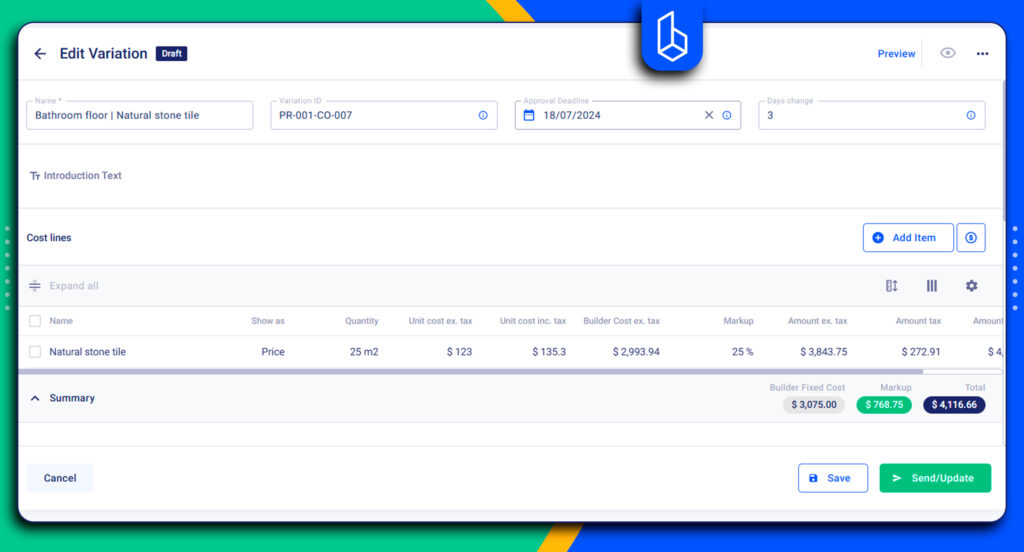Click the green Send/Update button
This screenshot has width=1024, height=552.
[935, 478]
